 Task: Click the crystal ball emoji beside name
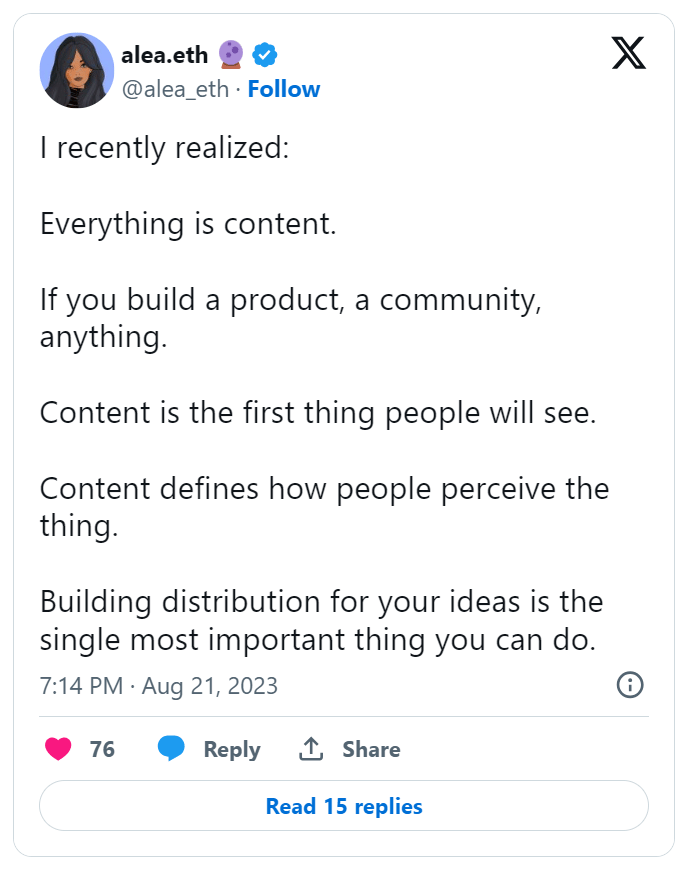click(x=231, y=54)
